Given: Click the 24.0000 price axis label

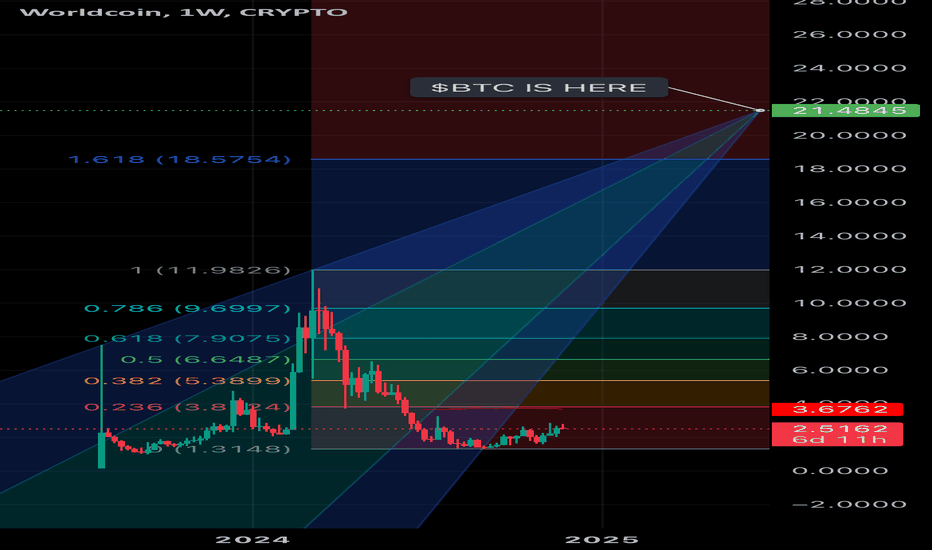Looking at the screenshot, I should 849,68.
